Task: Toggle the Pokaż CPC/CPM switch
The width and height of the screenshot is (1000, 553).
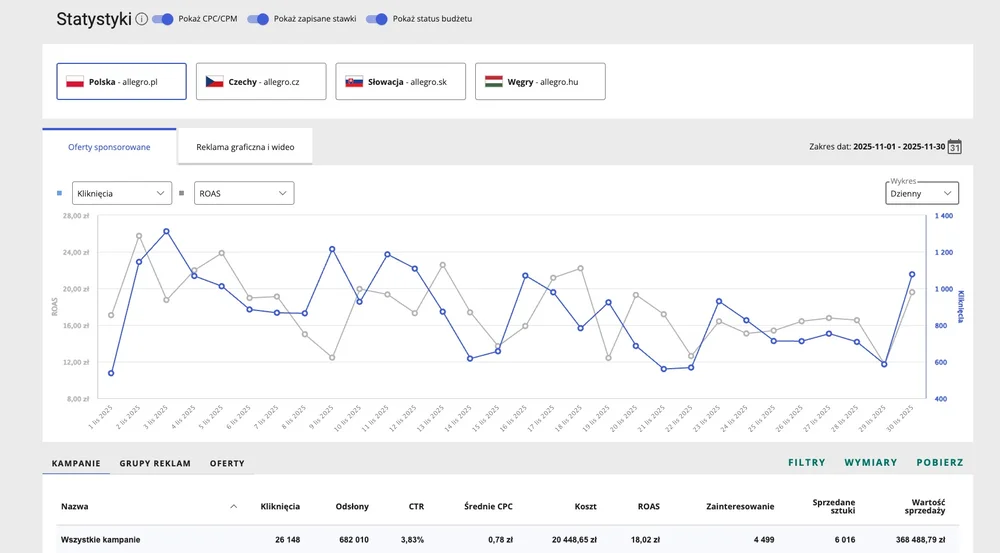Action: 162,19
